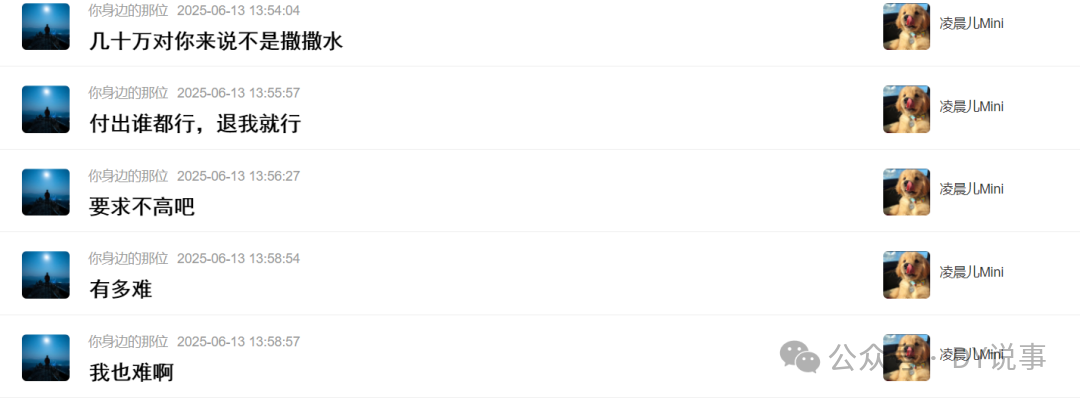
Task: Open sender avatar next to 付出谁都行，退我就行
Action: click(x=45, y=109)
